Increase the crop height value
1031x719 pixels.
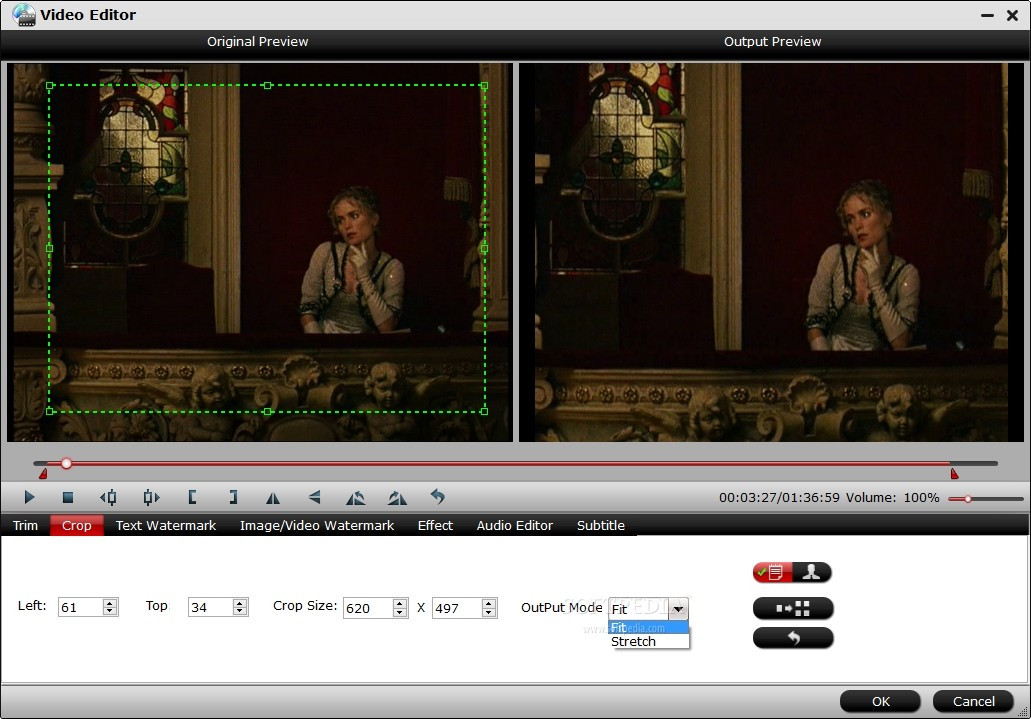pyautogui.click(x=489, y=603)
